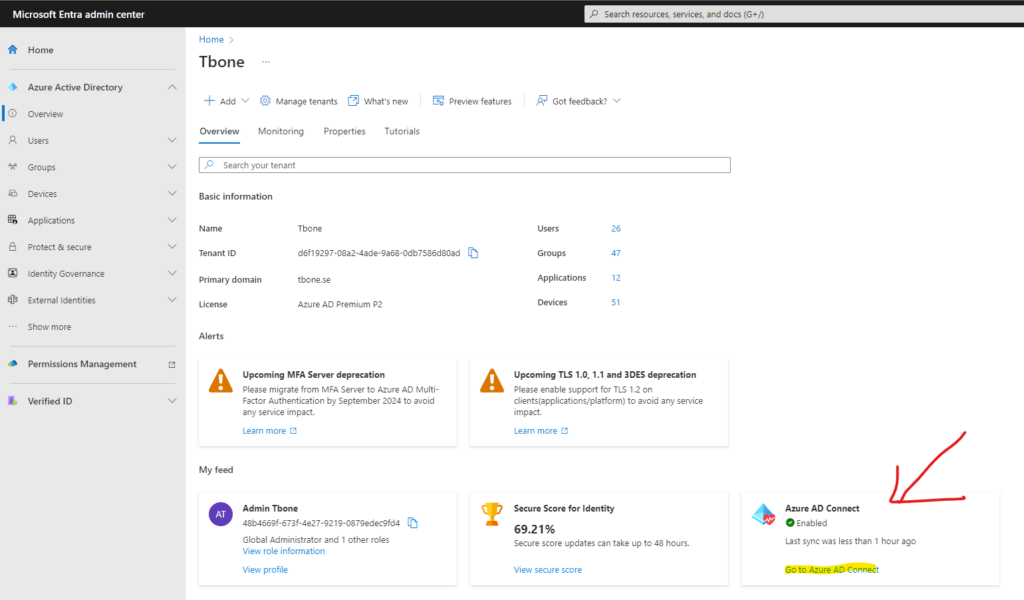Click the Search your tenant field
The width and height of the screenshot is (1024, 600).
pos(464,165)
